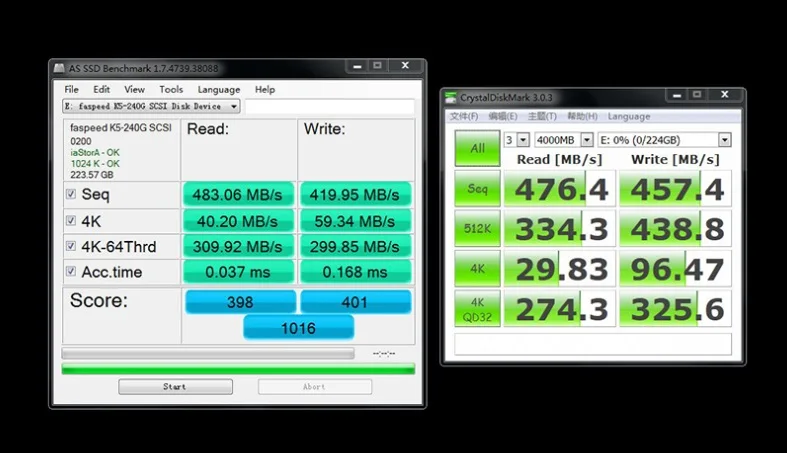787x453 pixels.
Task: Click the 4K-64Thrd write result 299.85 MB/s
Action: pyautogui.click(x=355, y=247)
